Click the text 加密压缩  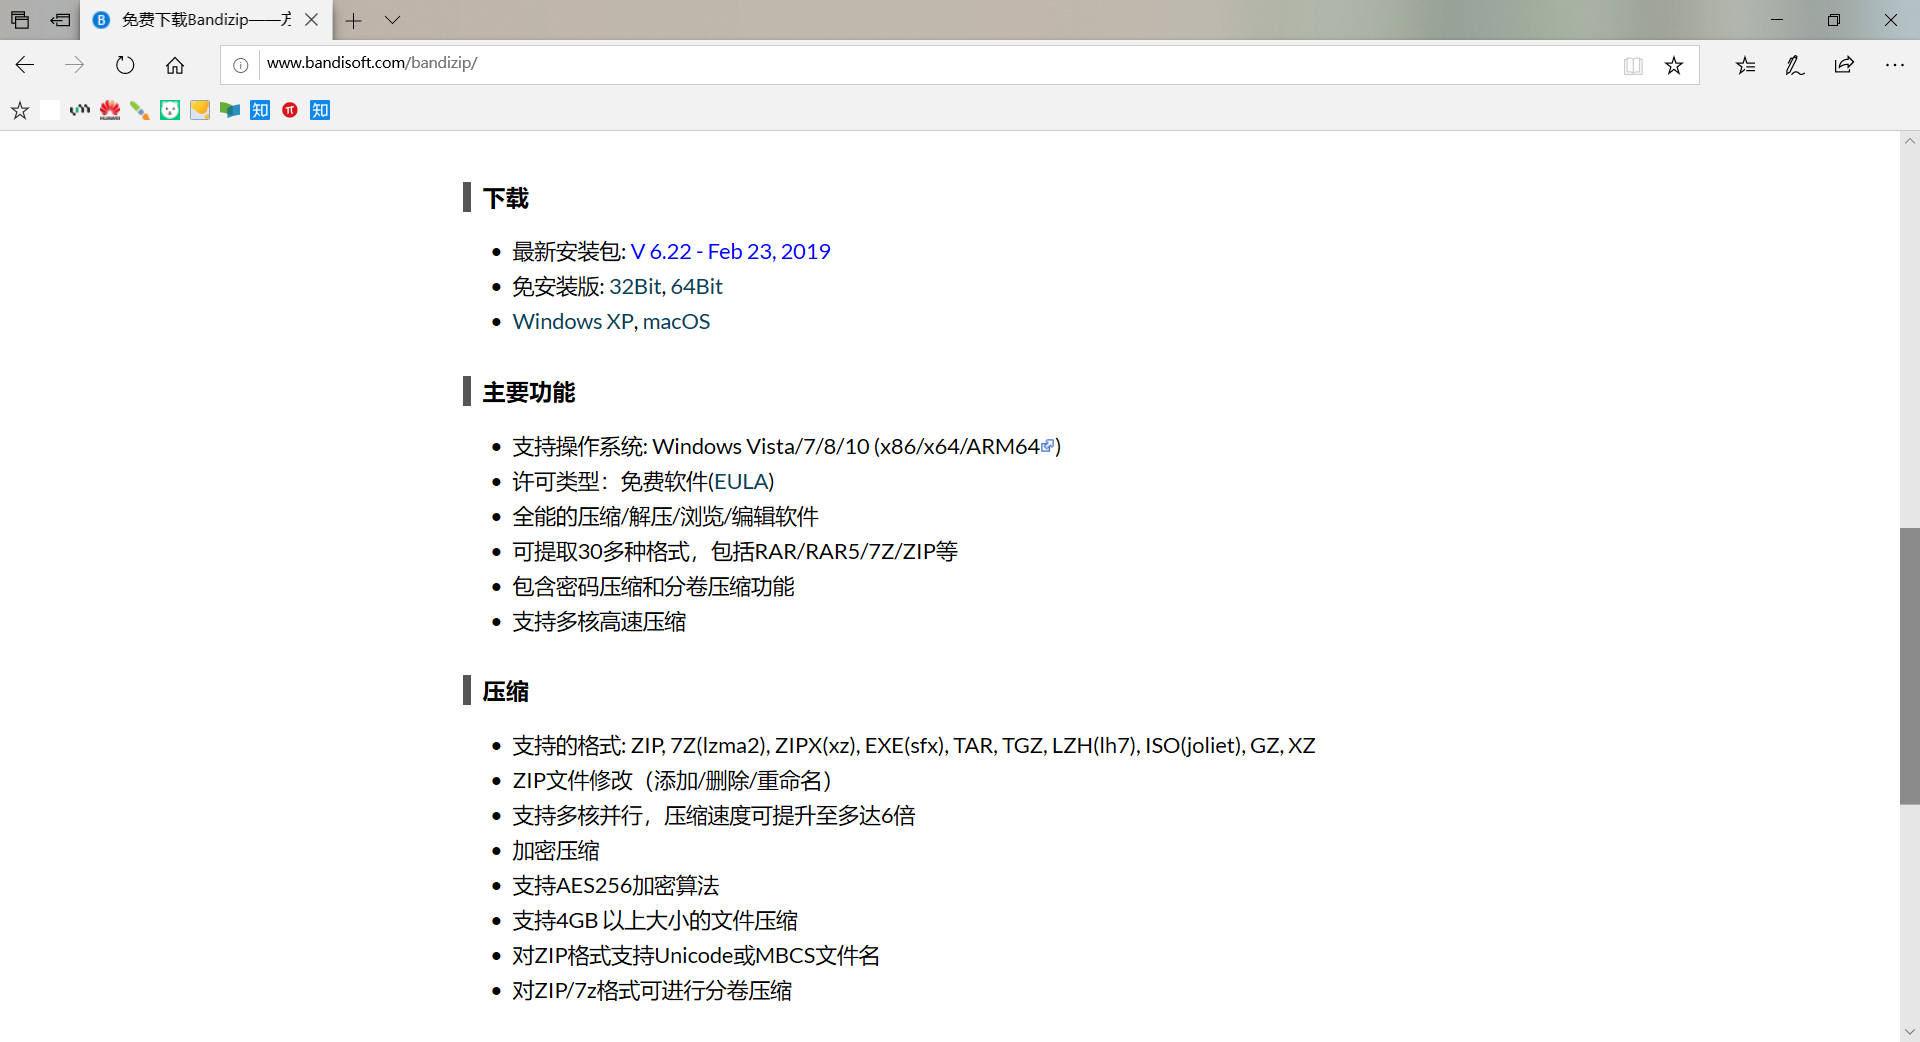tap(556, 851)
